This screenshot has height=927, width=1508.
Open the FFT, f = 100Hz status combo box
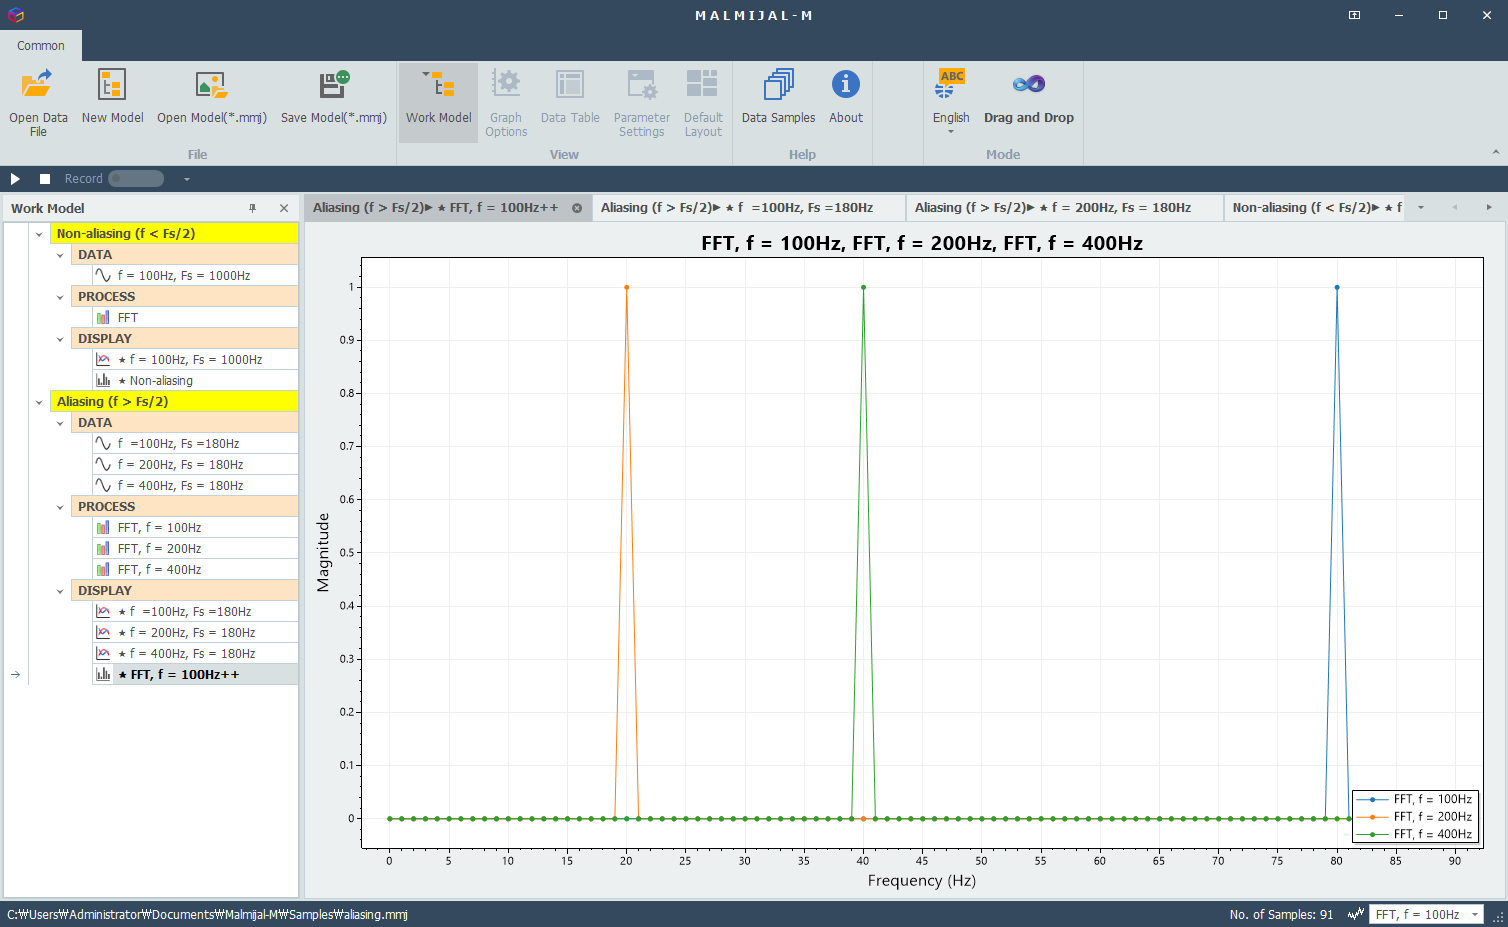pyautogui.click(x=1425, y=914)
